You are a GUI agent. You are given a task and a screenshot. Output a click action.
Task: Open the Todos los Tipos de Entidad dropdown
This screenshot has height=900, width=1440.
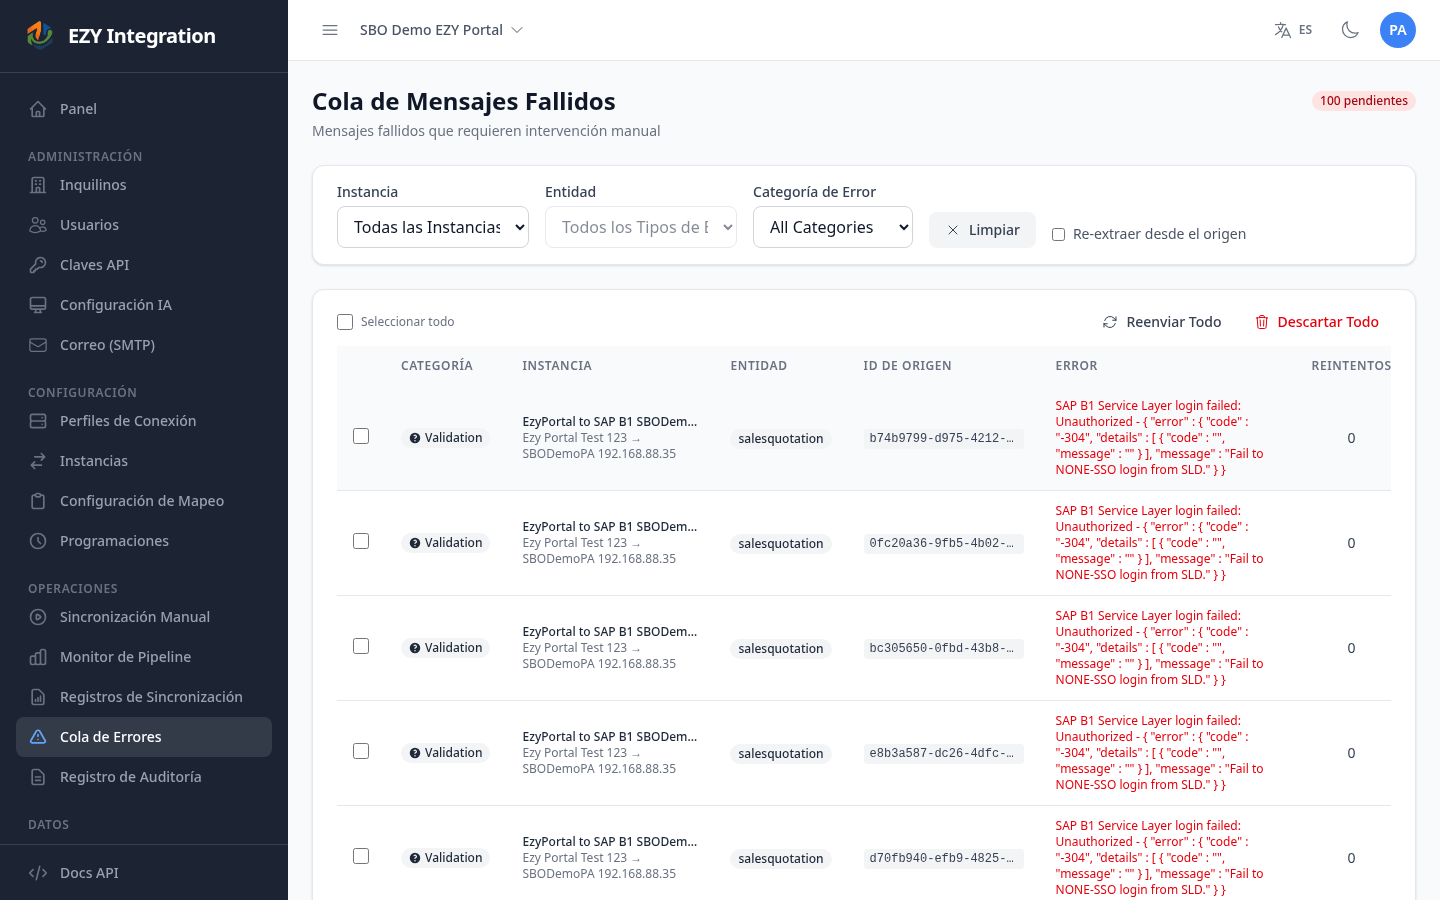click(641, 227)
